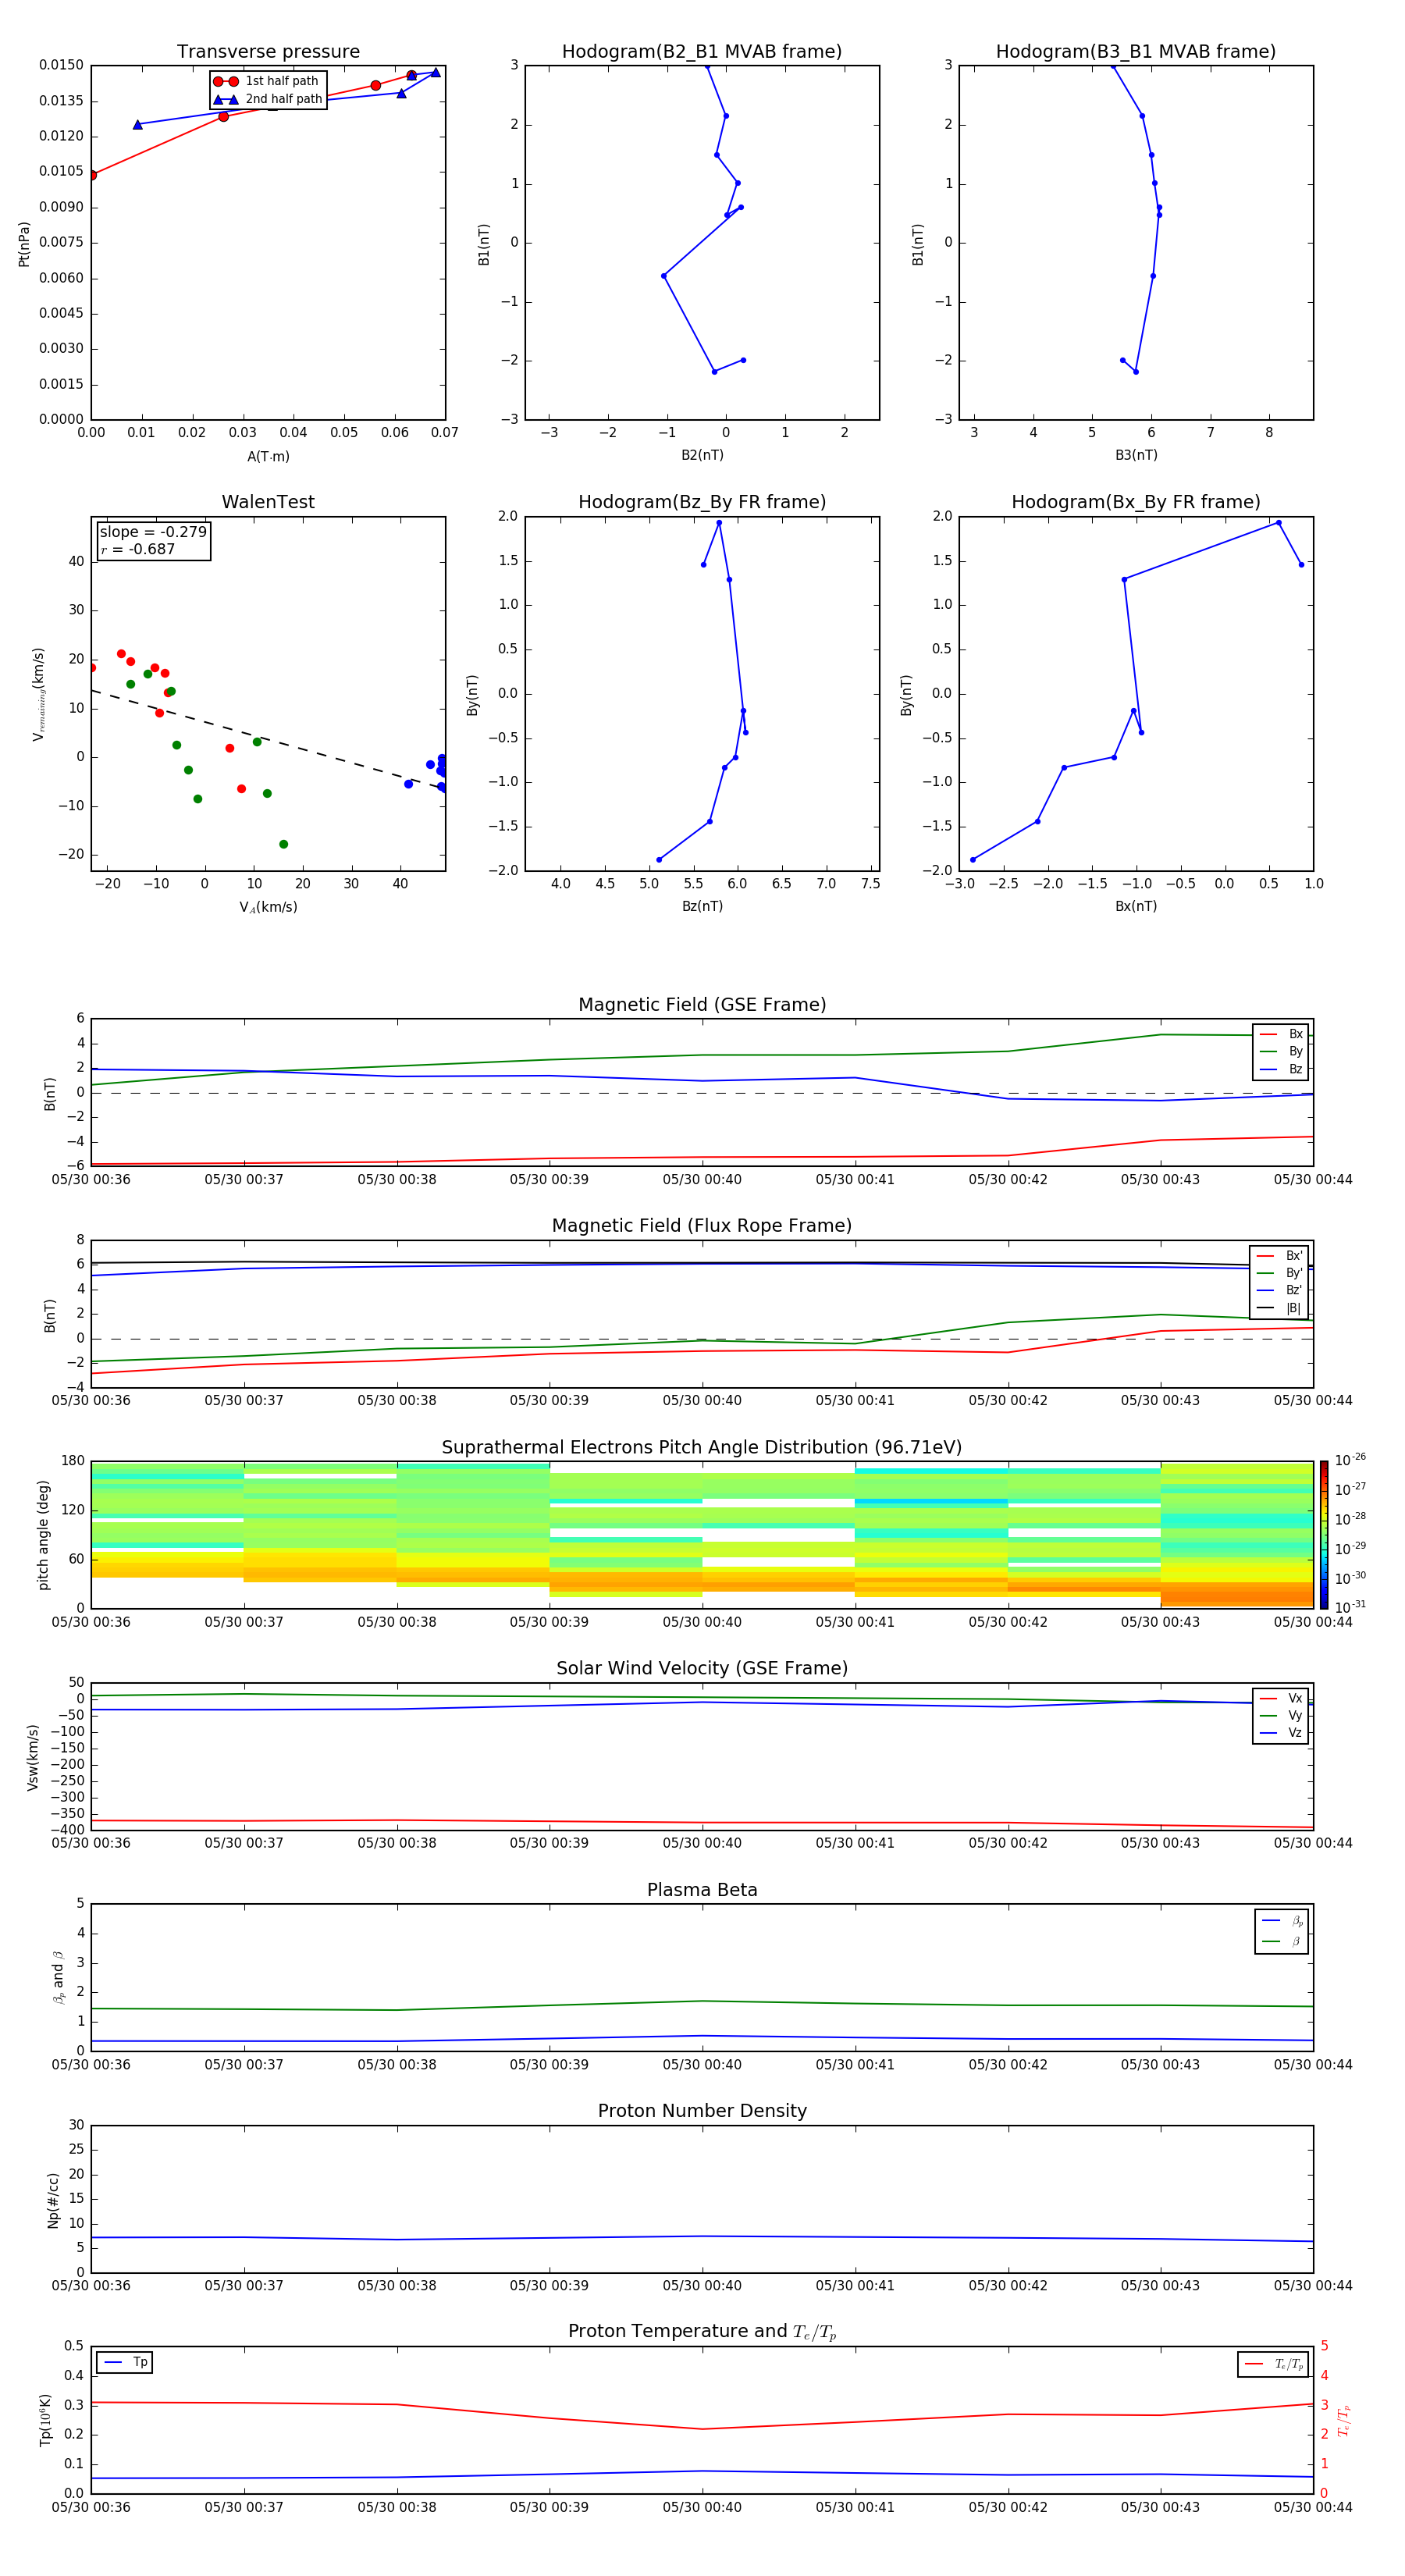This screenshot has width=1405, height=2576.
Task: Click the 'Bx(nT)' x-axis label
Action: (x=1136, y=906)
